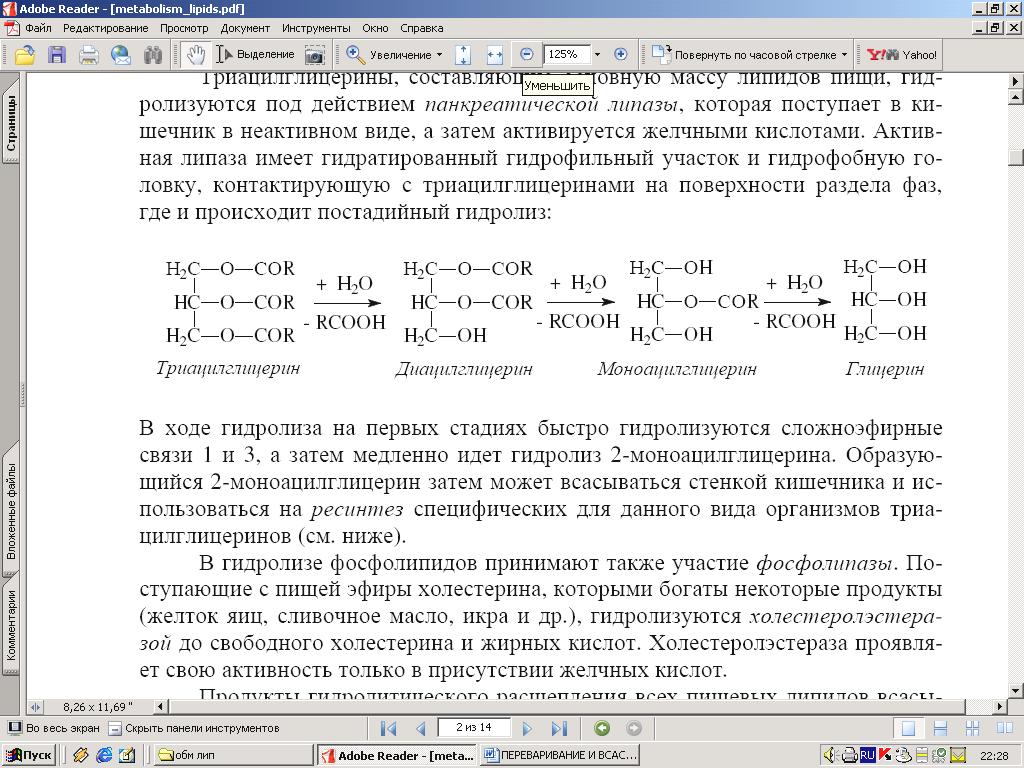Switch to Continuous Facing layout
This screenshot has height=768, width=1024.
pos(972,728)
